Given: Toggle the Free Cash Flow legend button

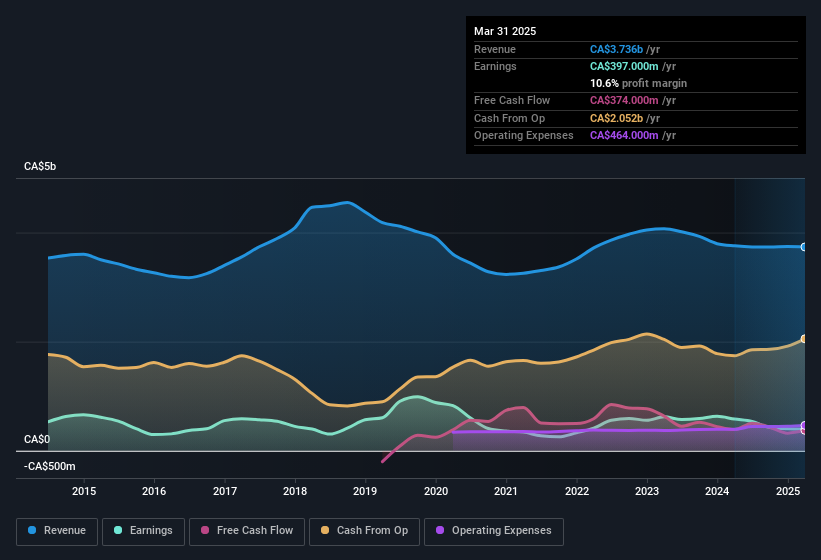Looking at the screenshot, I should [x=247, y=531].
